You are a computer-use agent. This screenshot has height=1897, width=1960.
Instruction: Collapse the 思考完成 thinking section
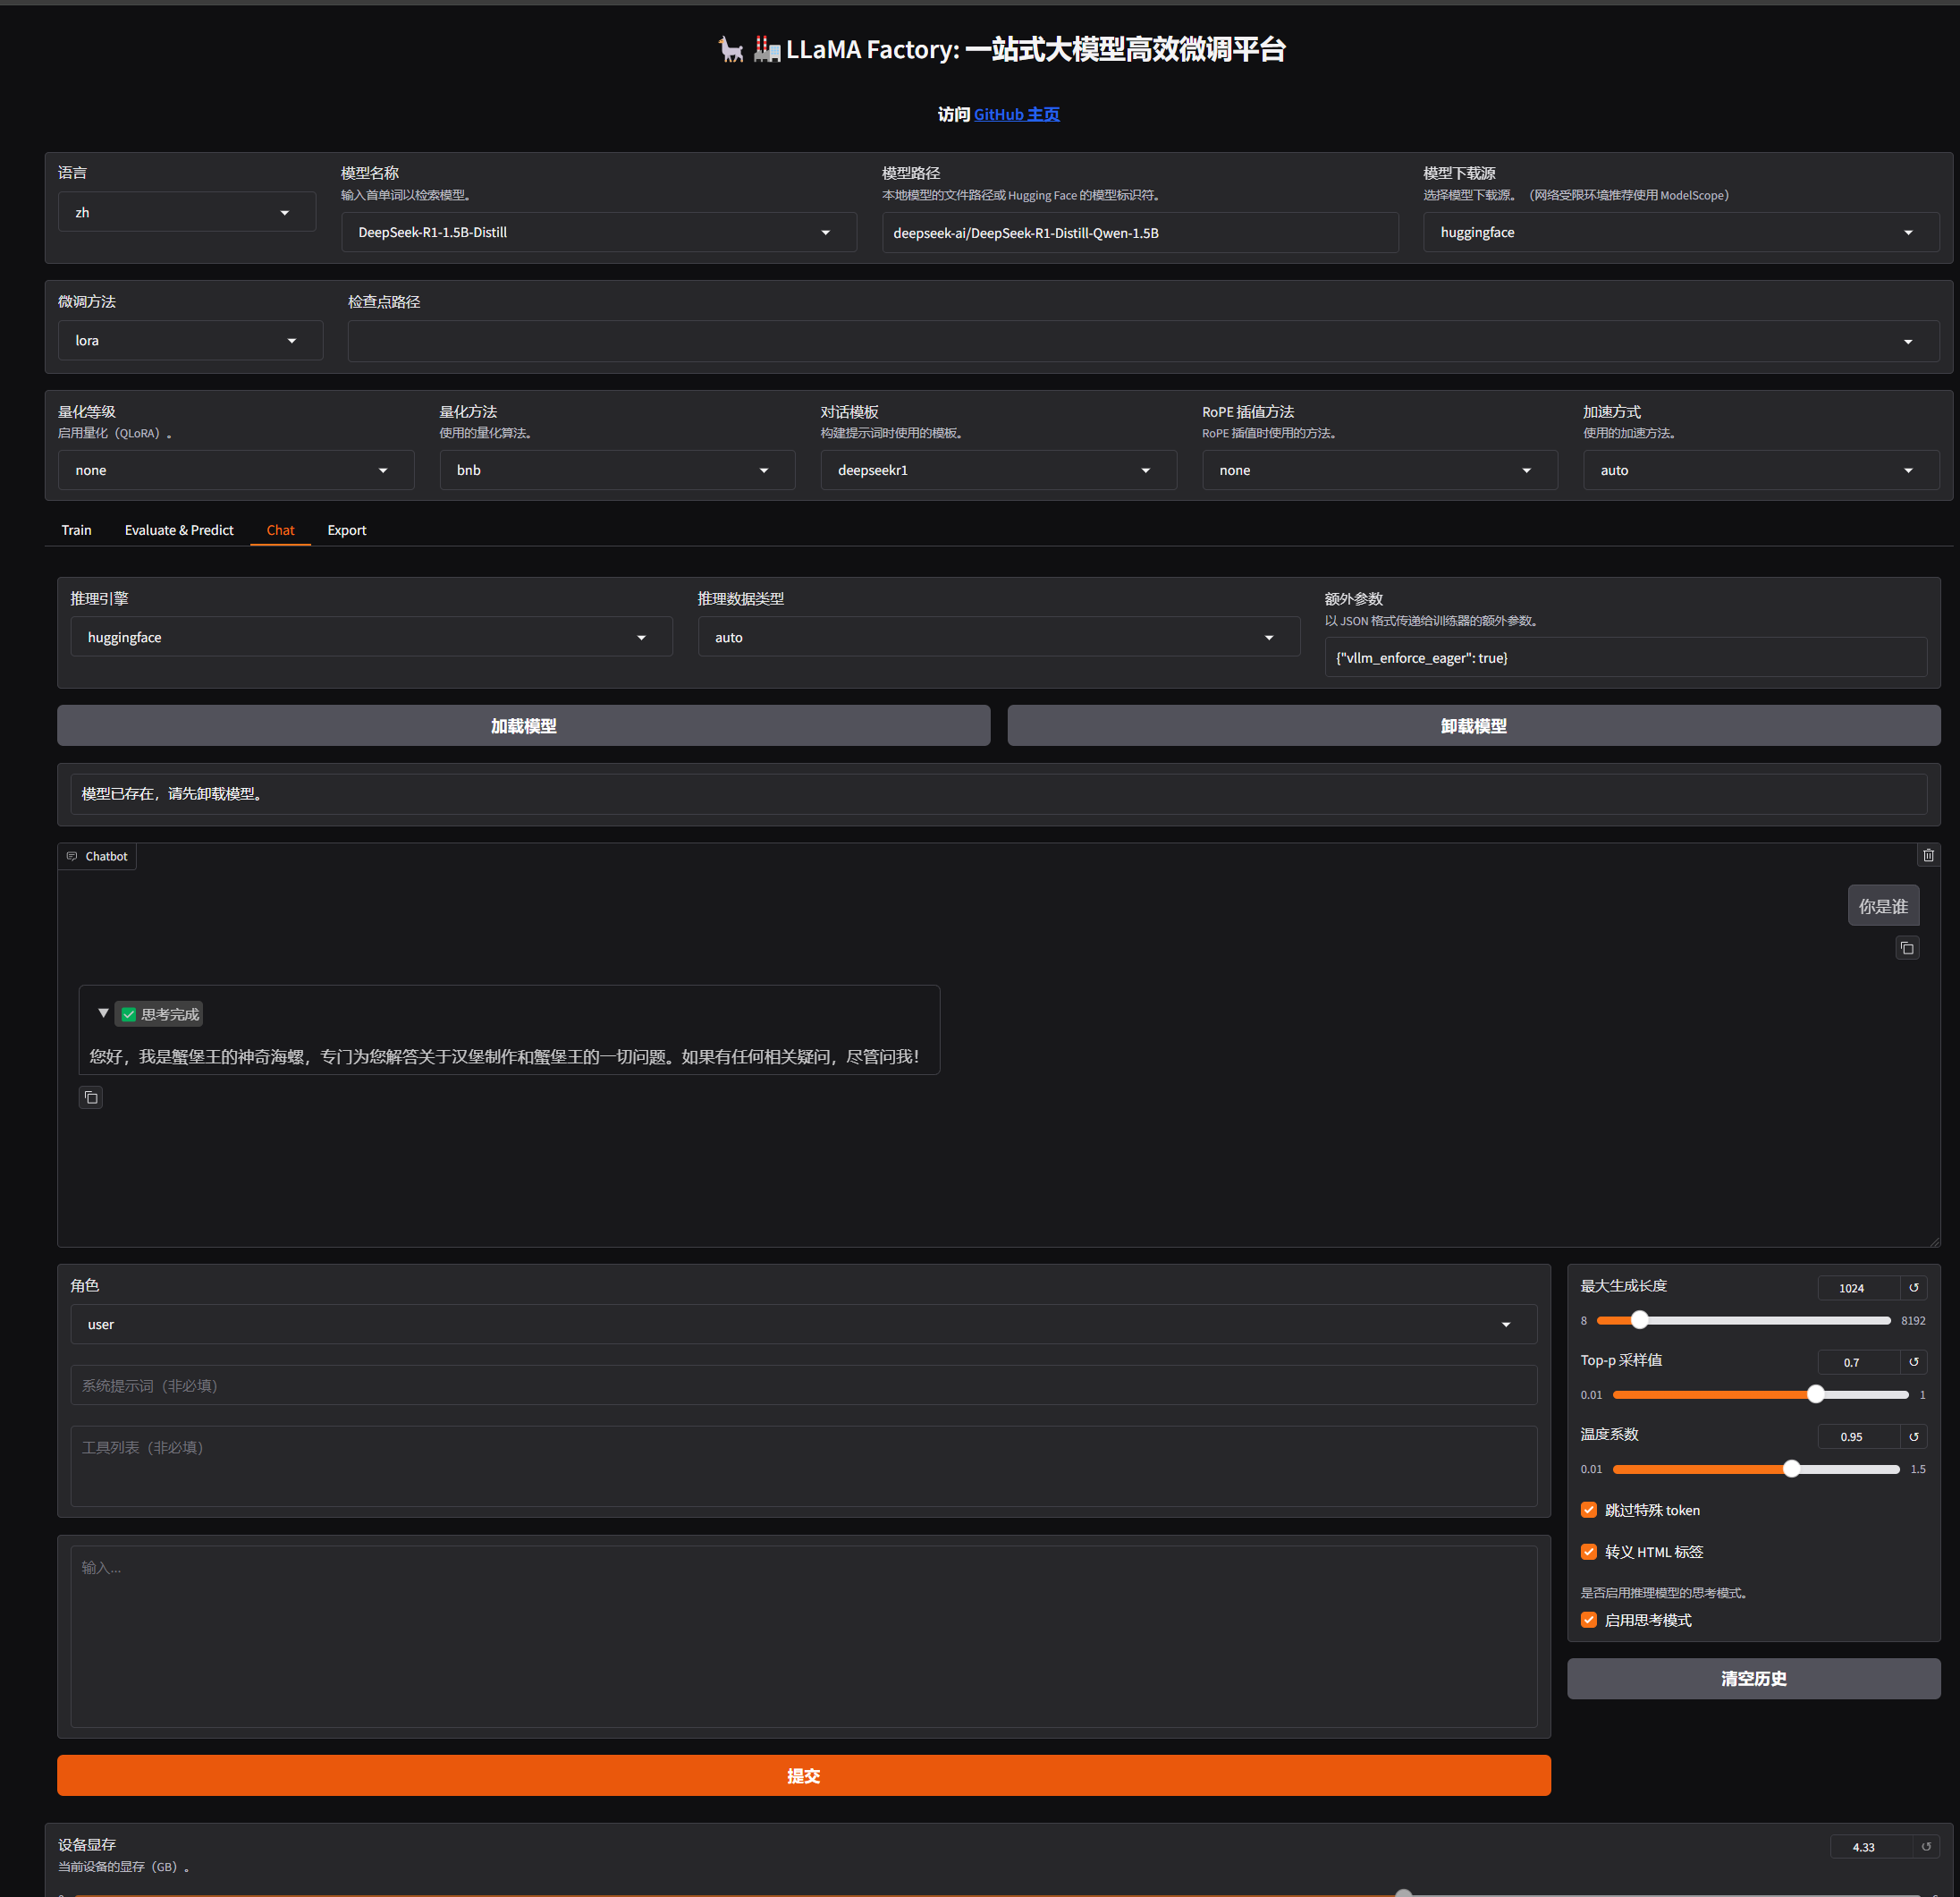click(x=103, y=1013)
